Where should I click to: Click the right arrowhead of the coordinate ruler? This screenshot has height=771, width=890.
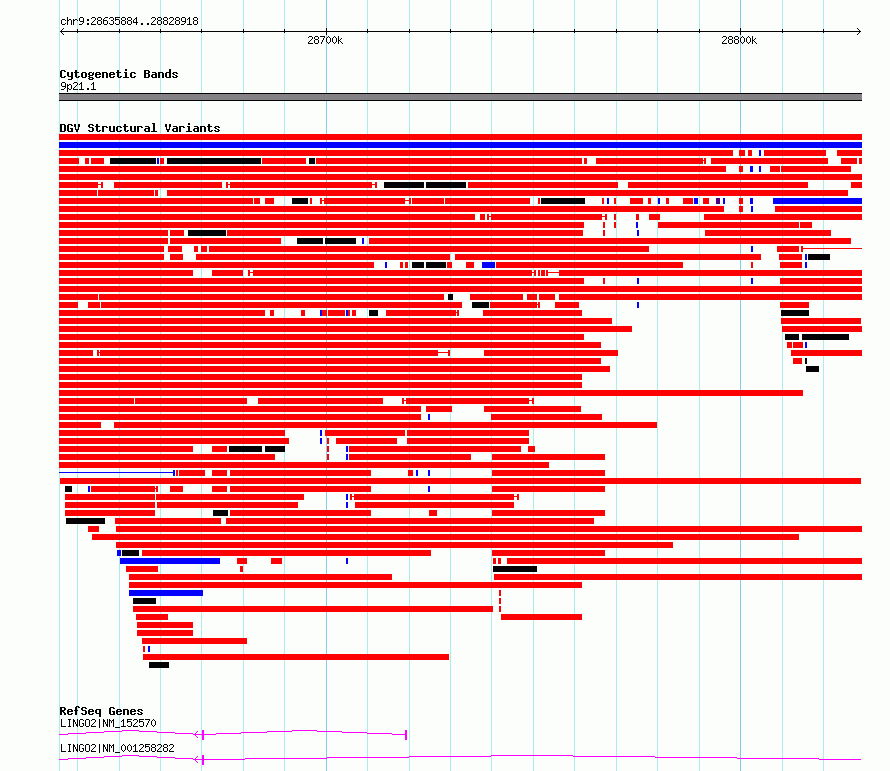pyautogui.click(x=858, y=32)
